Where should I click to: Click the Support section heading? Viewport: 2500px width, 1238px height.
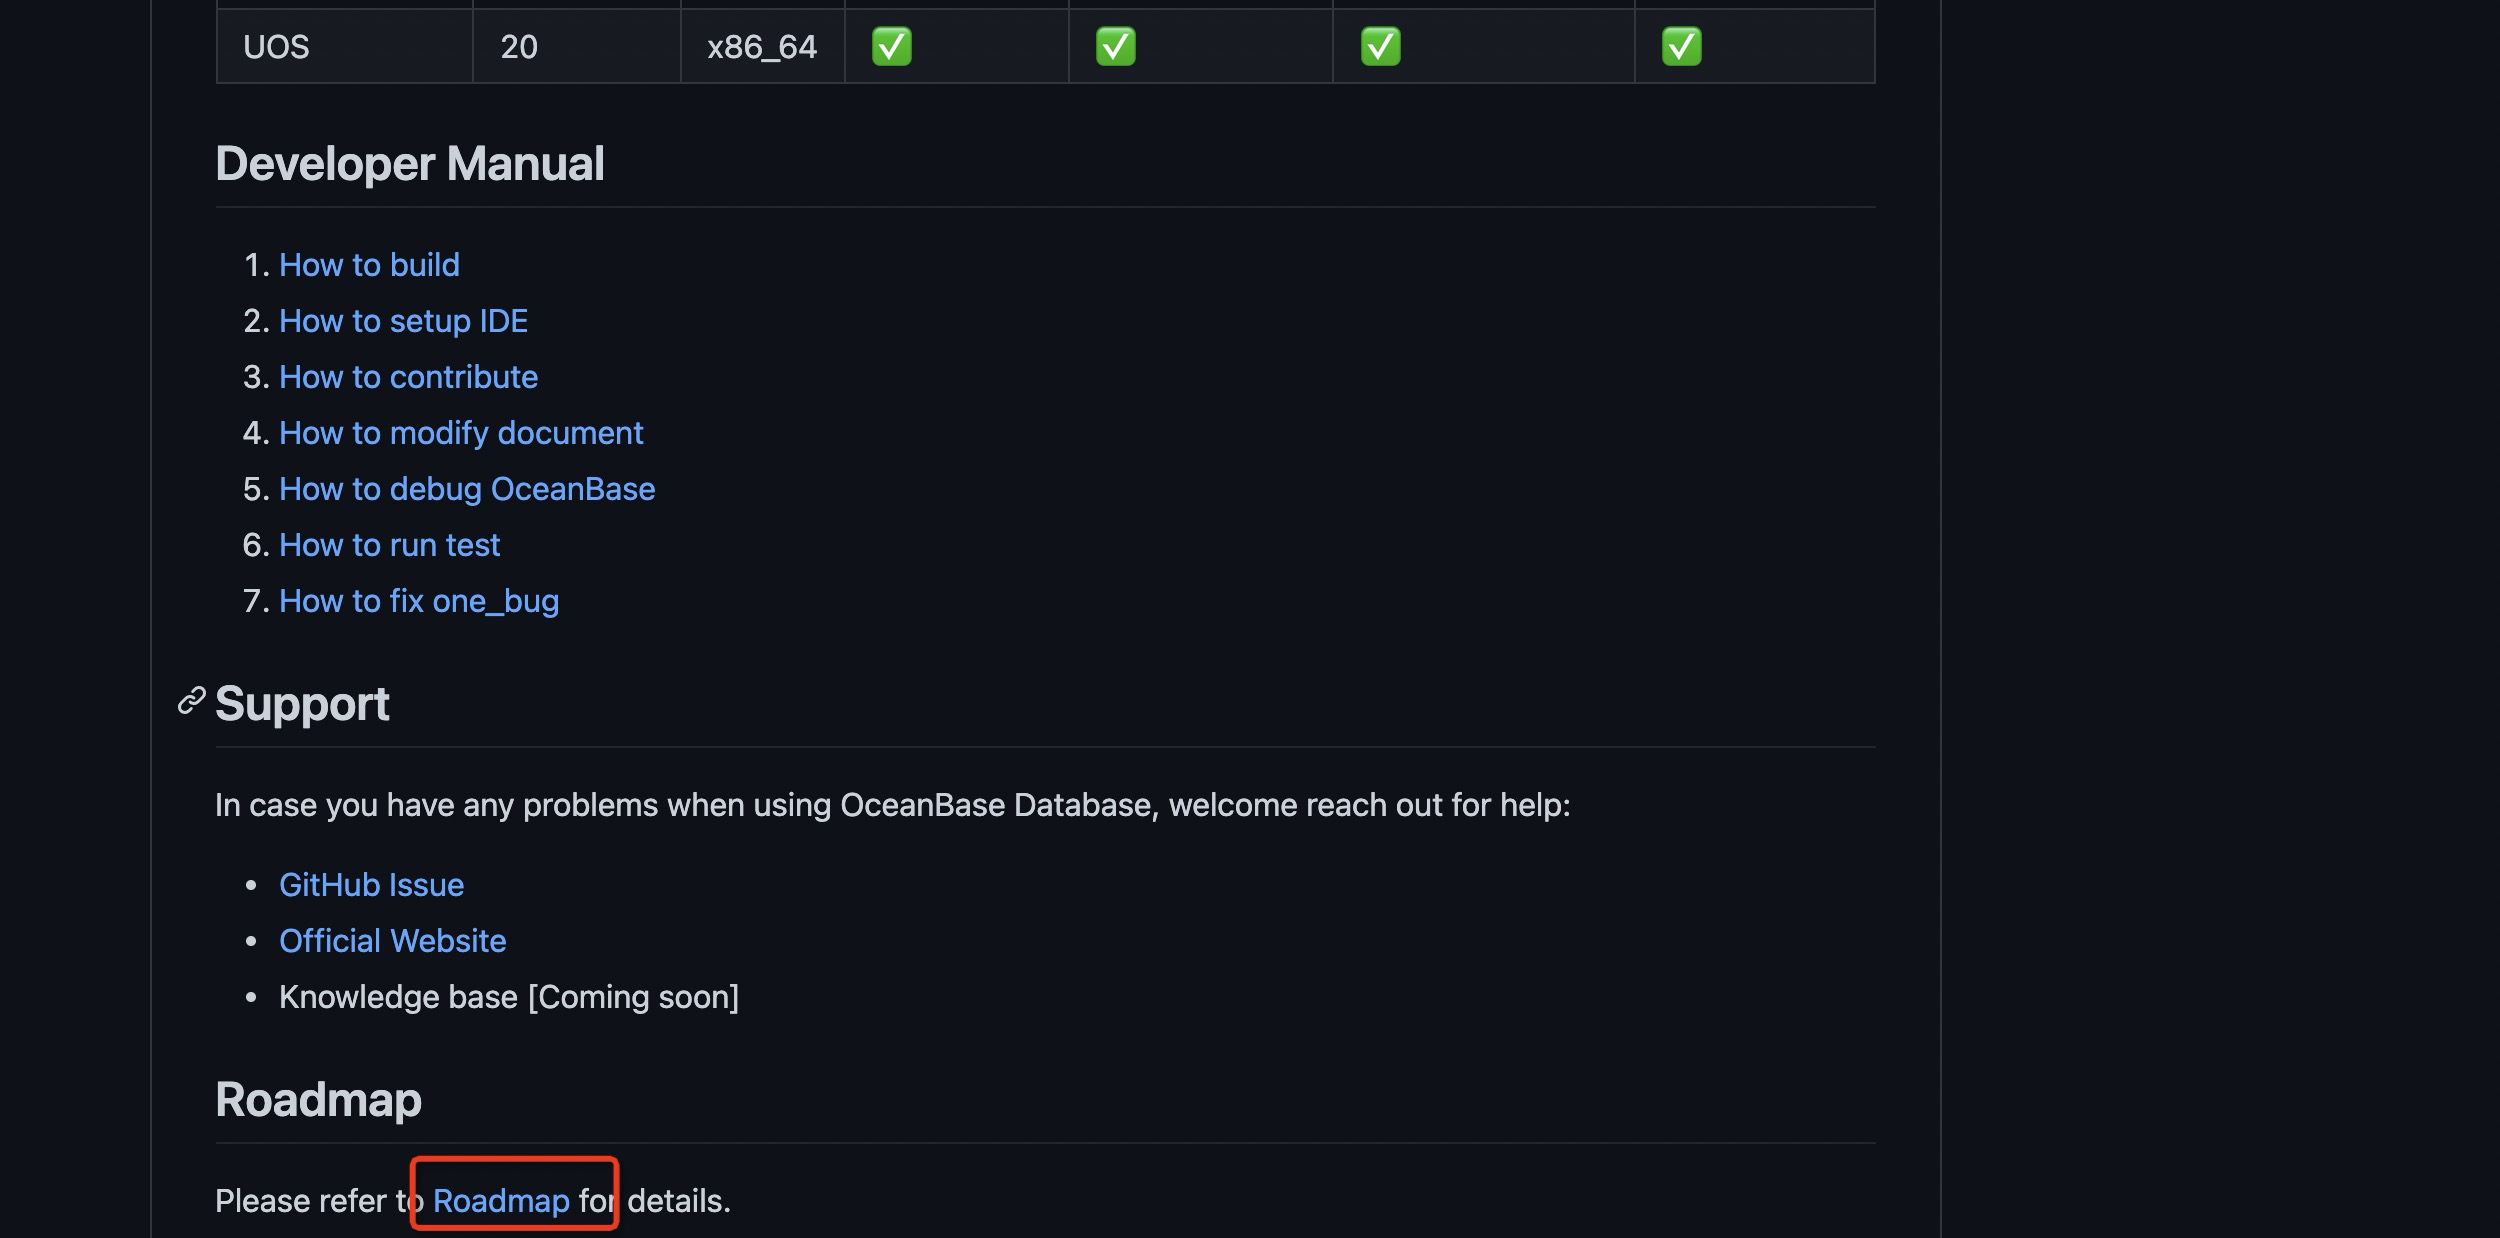coord(302,704)
